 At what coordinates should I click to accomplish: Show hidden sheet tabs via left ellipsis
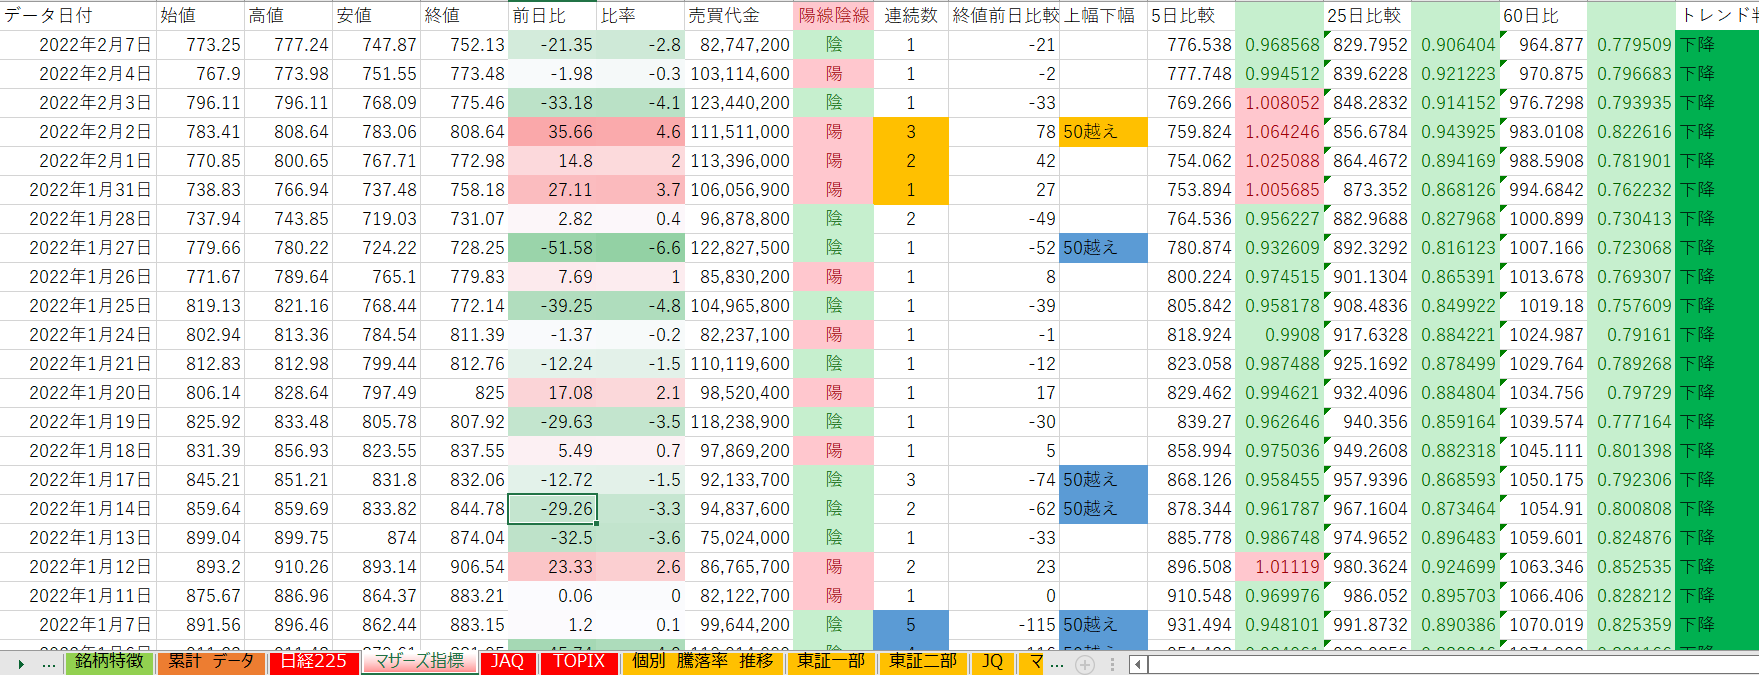[48, 663]
